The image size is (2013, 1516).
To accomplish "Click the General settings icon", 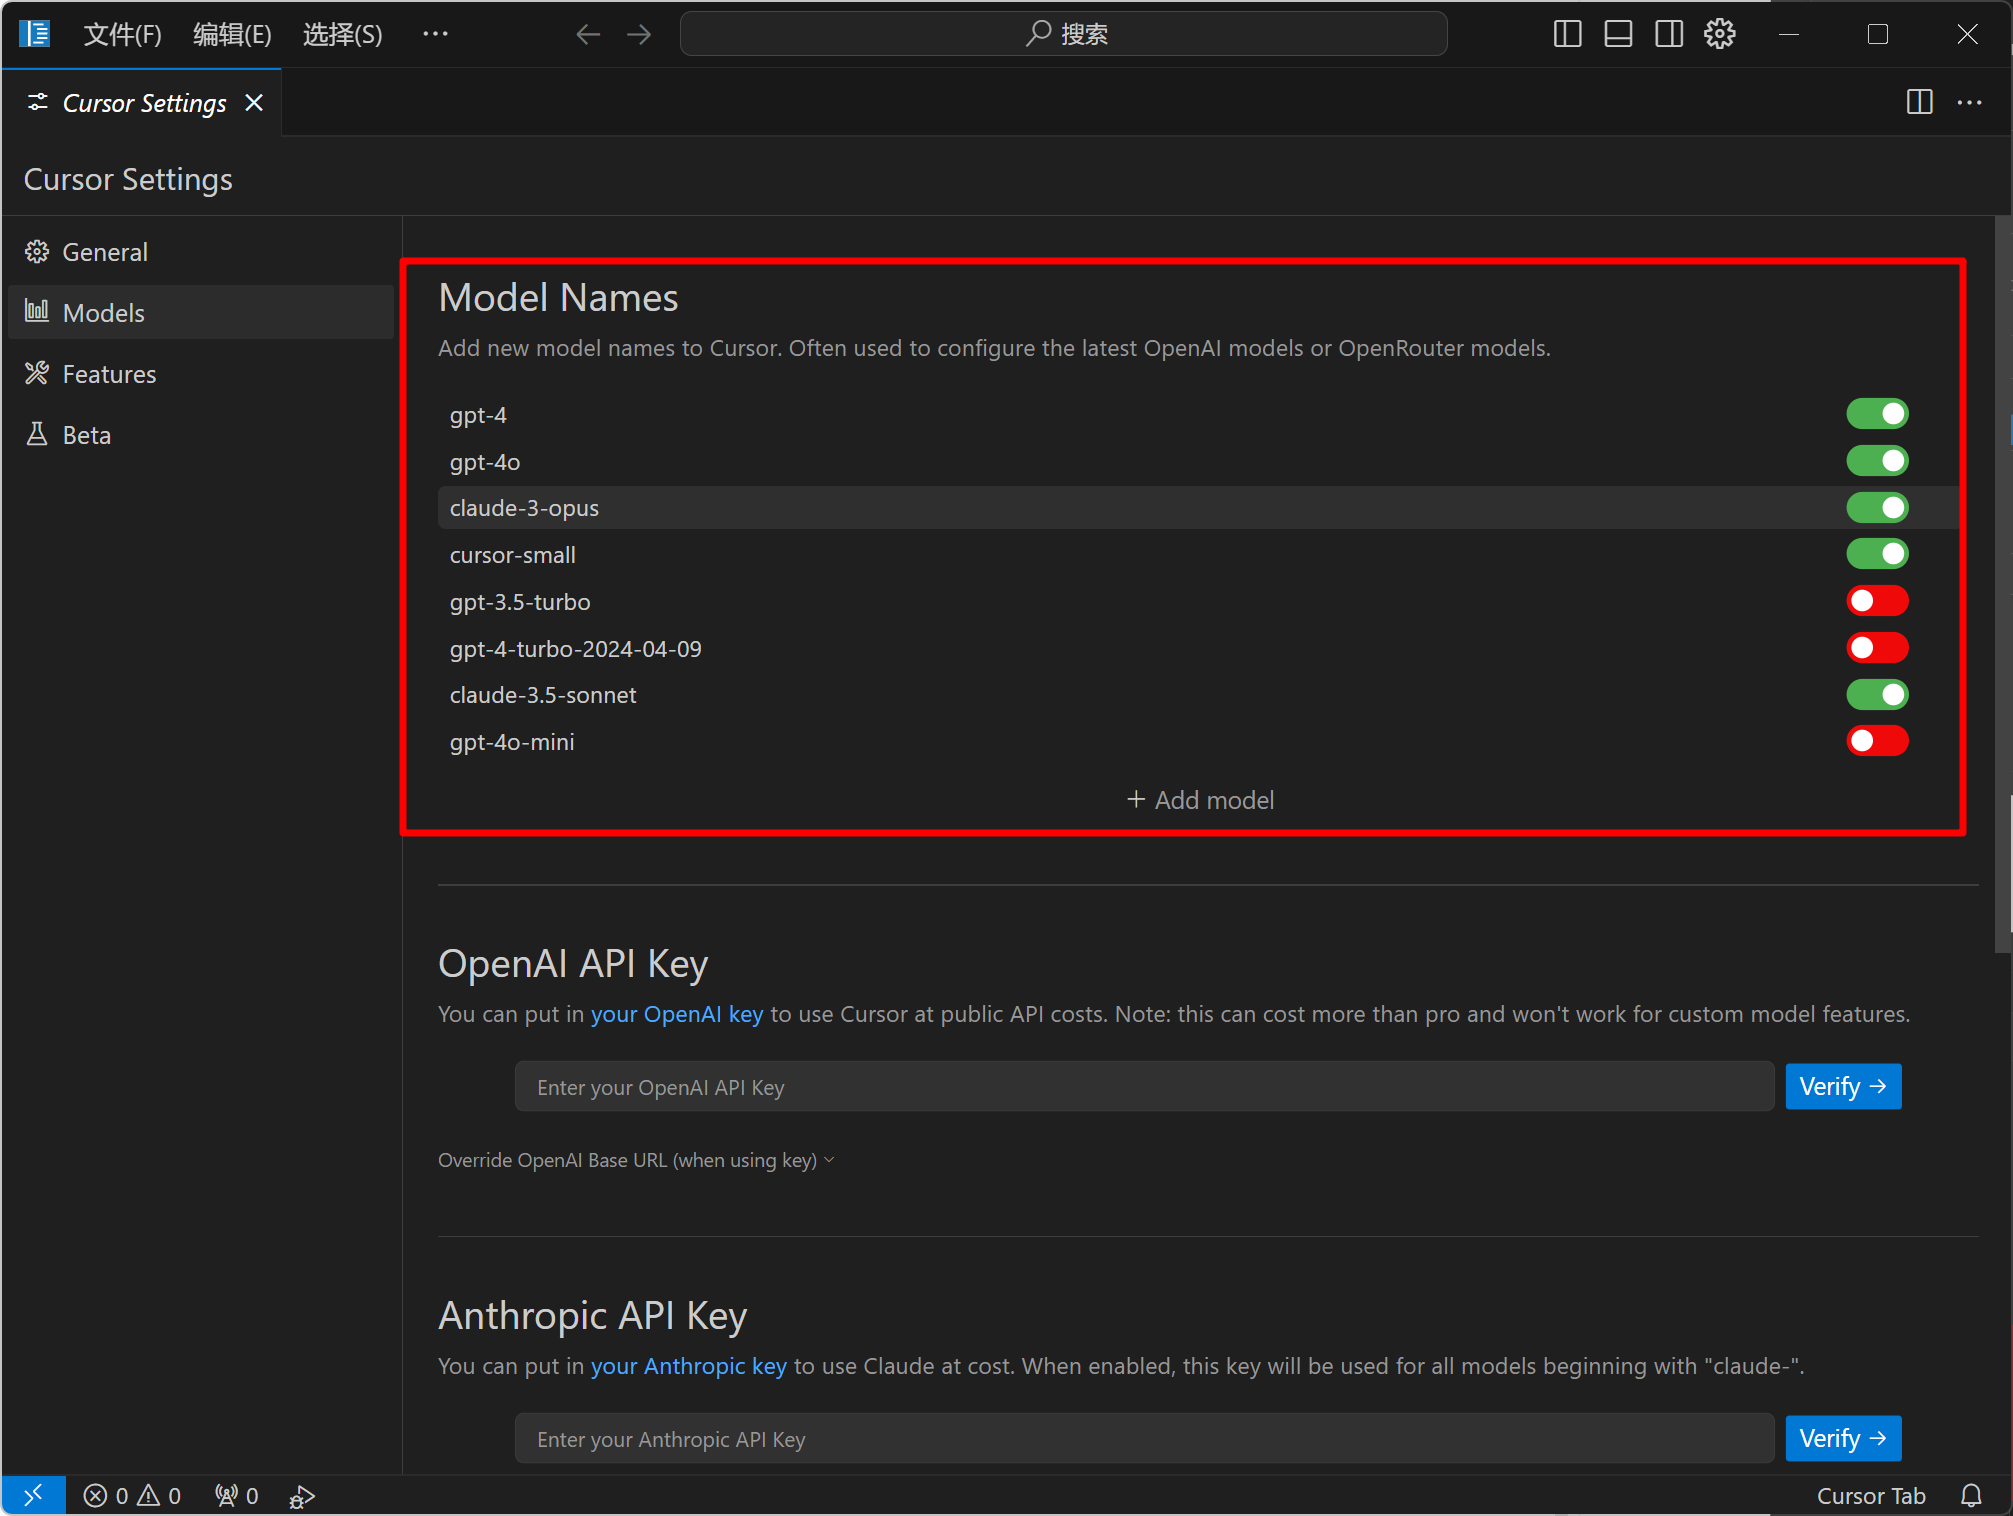I will (x=35, y=250).
